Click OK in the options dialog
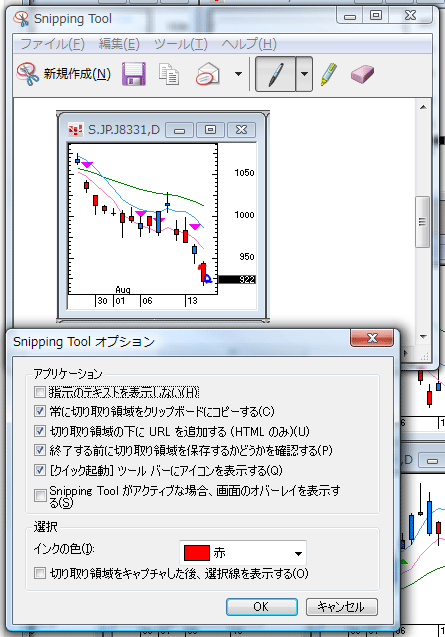The width and height of the screenshot is (445, 637). (x=261, y=607)
